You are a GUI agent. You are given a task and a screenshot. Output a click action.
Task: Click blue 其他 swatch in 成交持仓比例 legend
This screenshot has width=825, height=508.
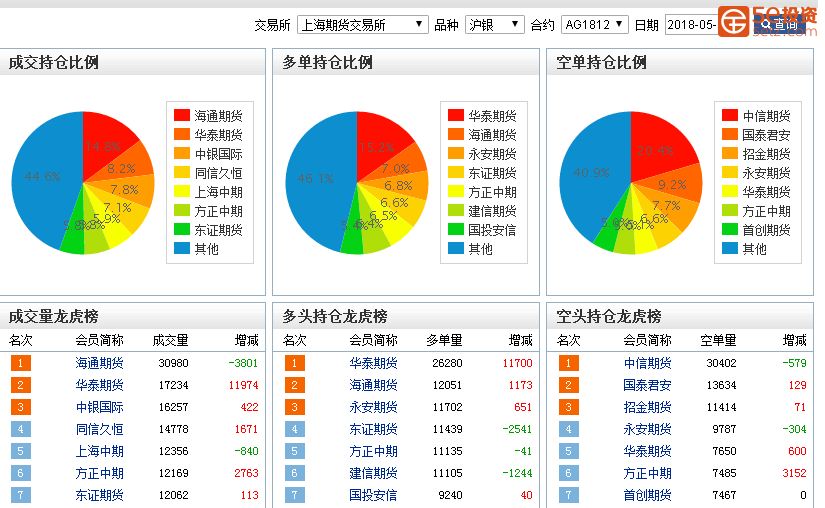[x=182, y=248]
